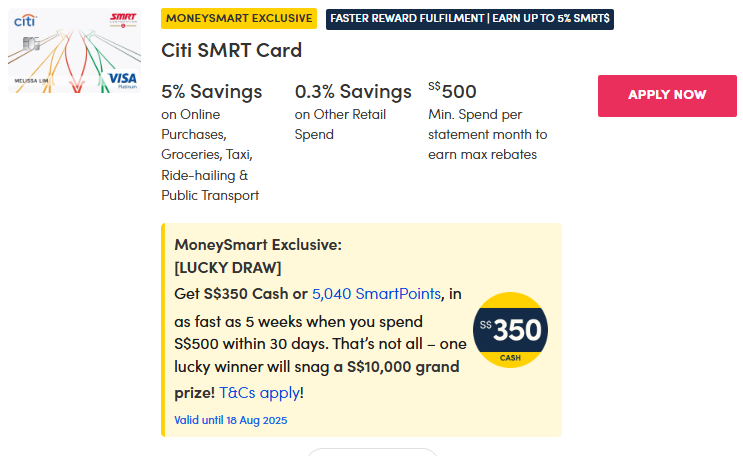The width and height of the screenshot is (743, 456).
Task: Click the partially visible button below the promo box
Action: 372,452
